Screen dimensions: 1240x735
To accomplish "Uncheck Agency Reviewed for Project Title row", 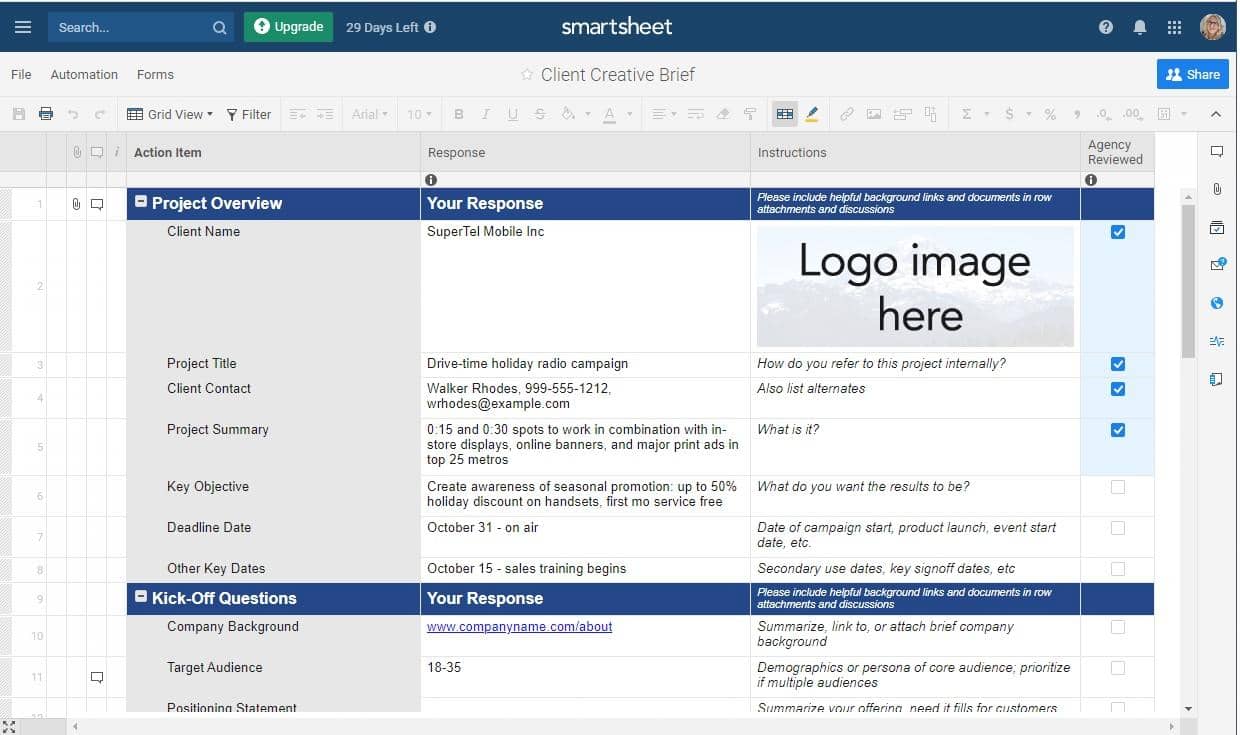I will [1118, 364].
